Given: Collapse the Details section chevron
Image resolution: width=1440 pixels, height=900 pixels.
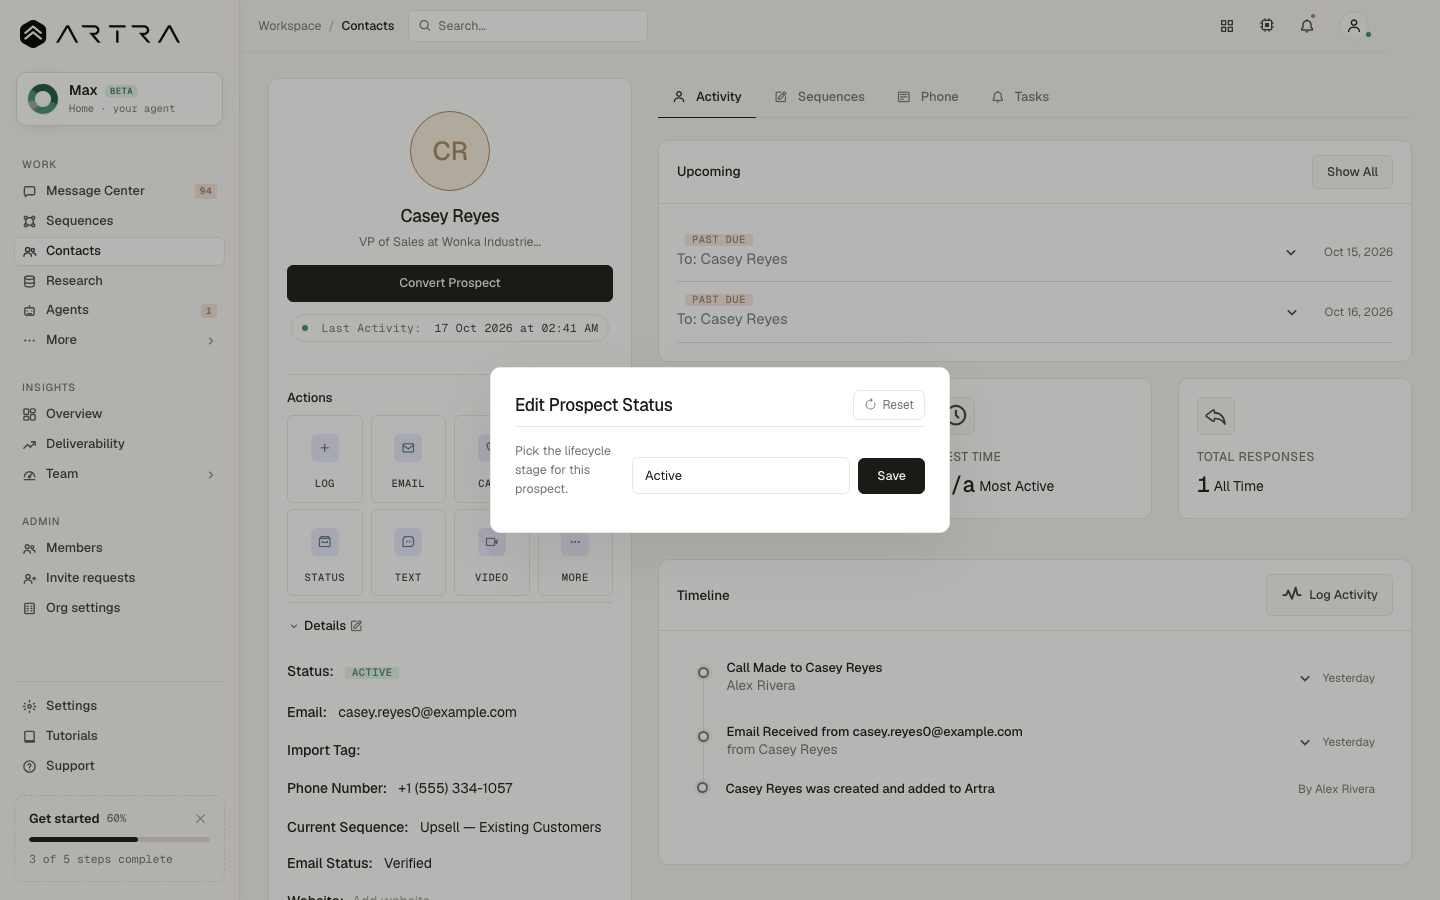Looking at the screenshot, I should (294, 626).
